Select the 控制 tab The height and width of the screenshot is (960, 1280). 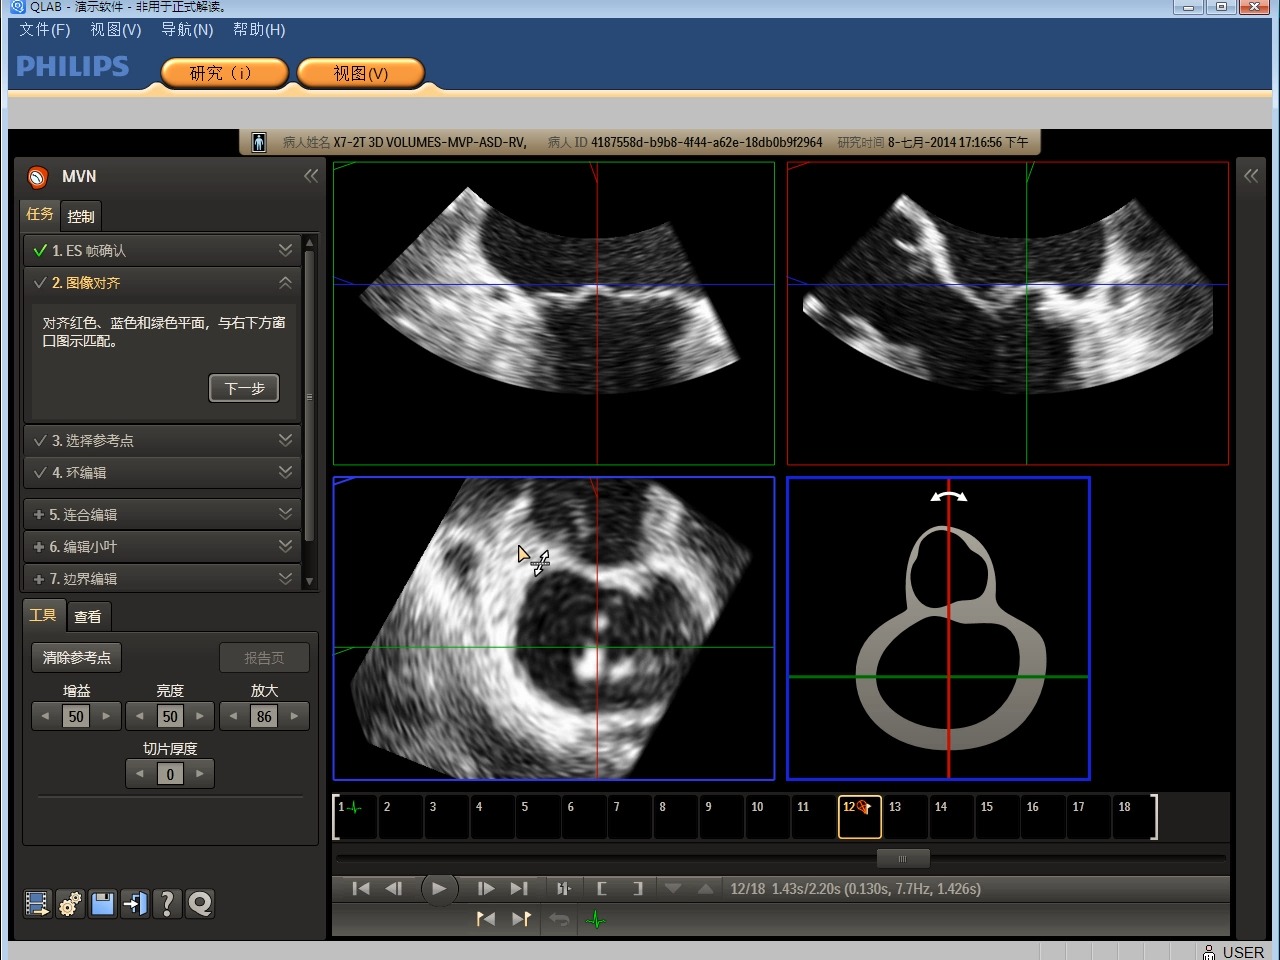[x=81, y=216]
